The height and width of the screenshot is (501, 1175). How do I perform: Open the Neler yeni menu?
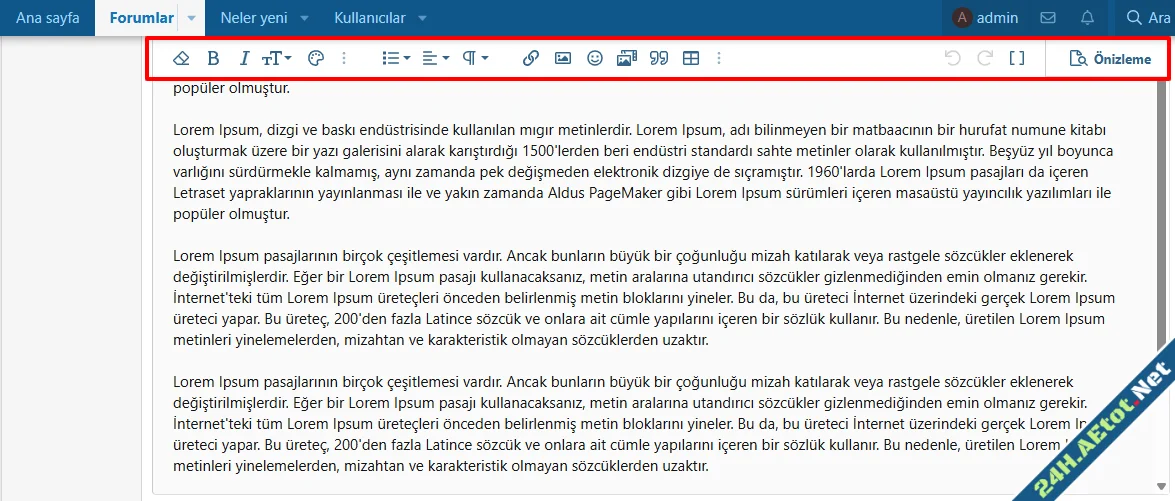click(x=253, y=18)
